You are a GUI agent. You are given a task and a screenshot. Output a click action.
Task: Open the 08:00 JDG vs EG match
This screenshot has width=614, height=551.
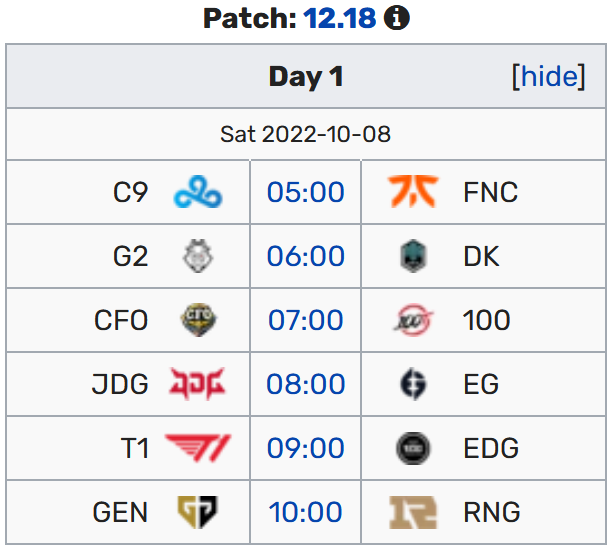[305, 384]
